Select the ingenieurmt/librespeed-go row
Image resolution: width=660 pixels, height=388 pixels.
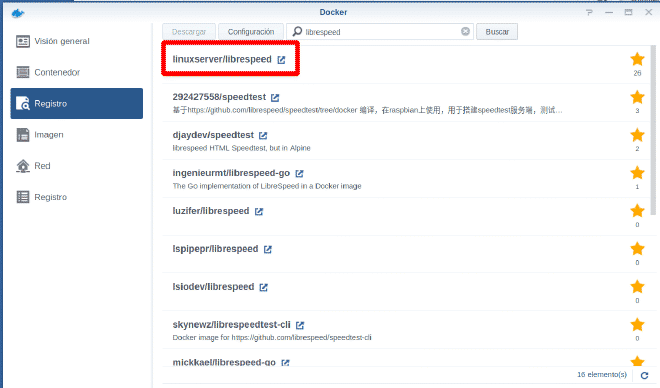406,178
